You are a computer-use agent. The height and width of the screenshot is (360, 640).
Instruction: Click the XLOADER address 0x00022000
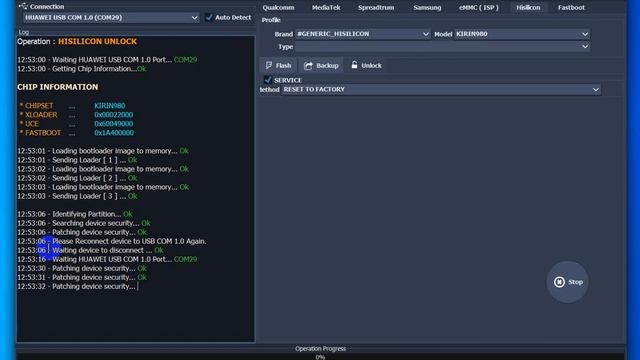[x=113, y=115]
